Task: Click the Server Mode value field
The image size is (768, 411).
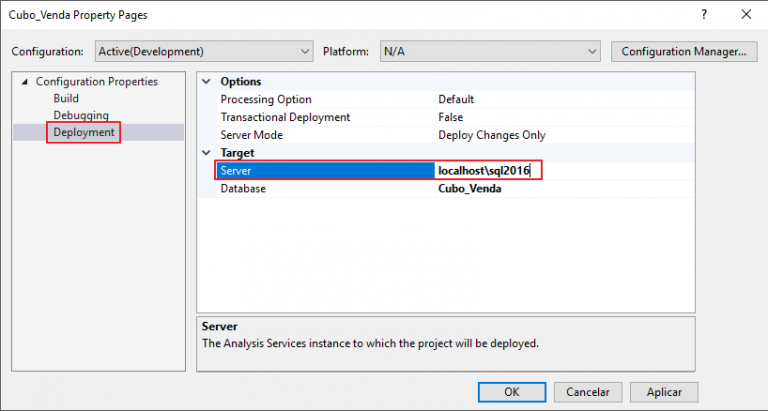Action: click(491, 135)
